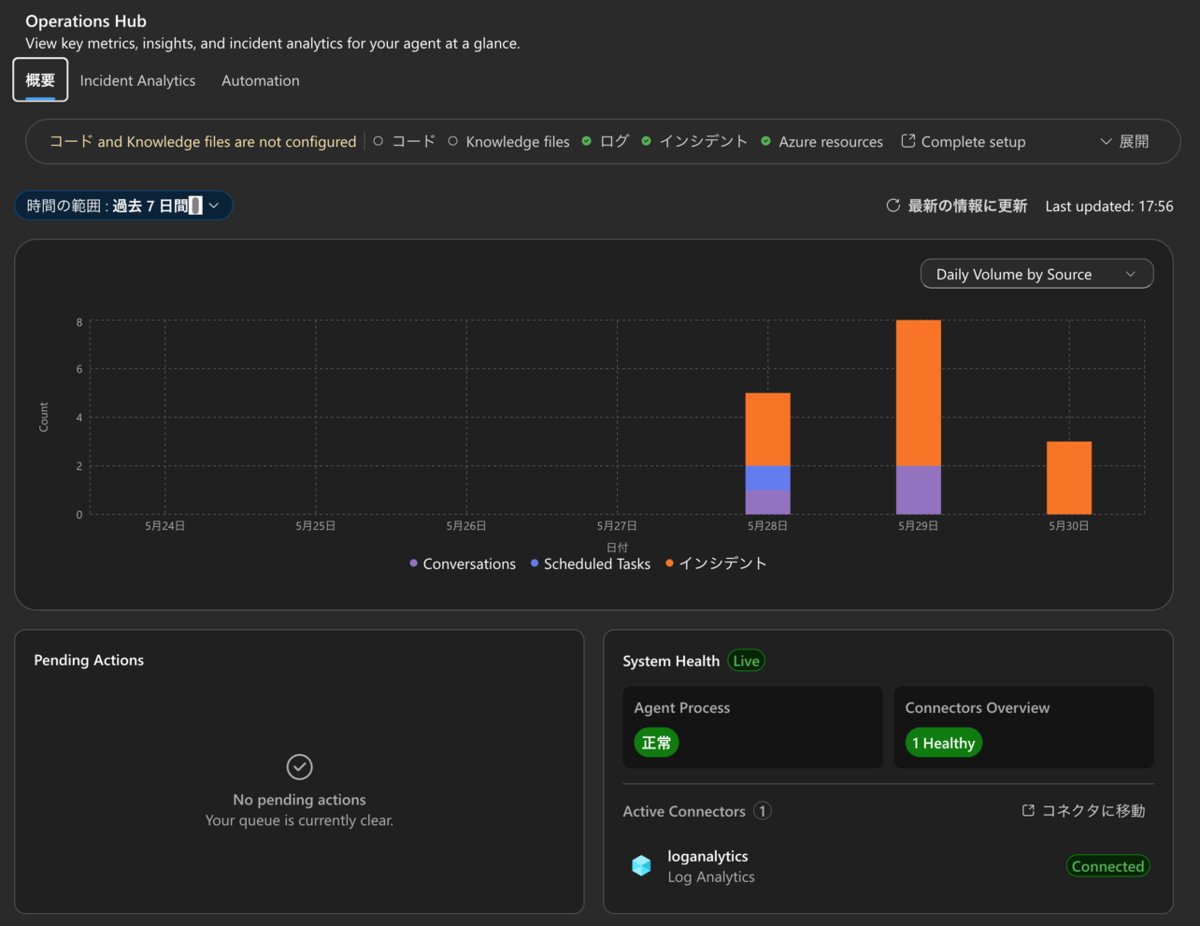
Task: Expand the setup banner with 展開
Action: click(x=1124, y=142)
